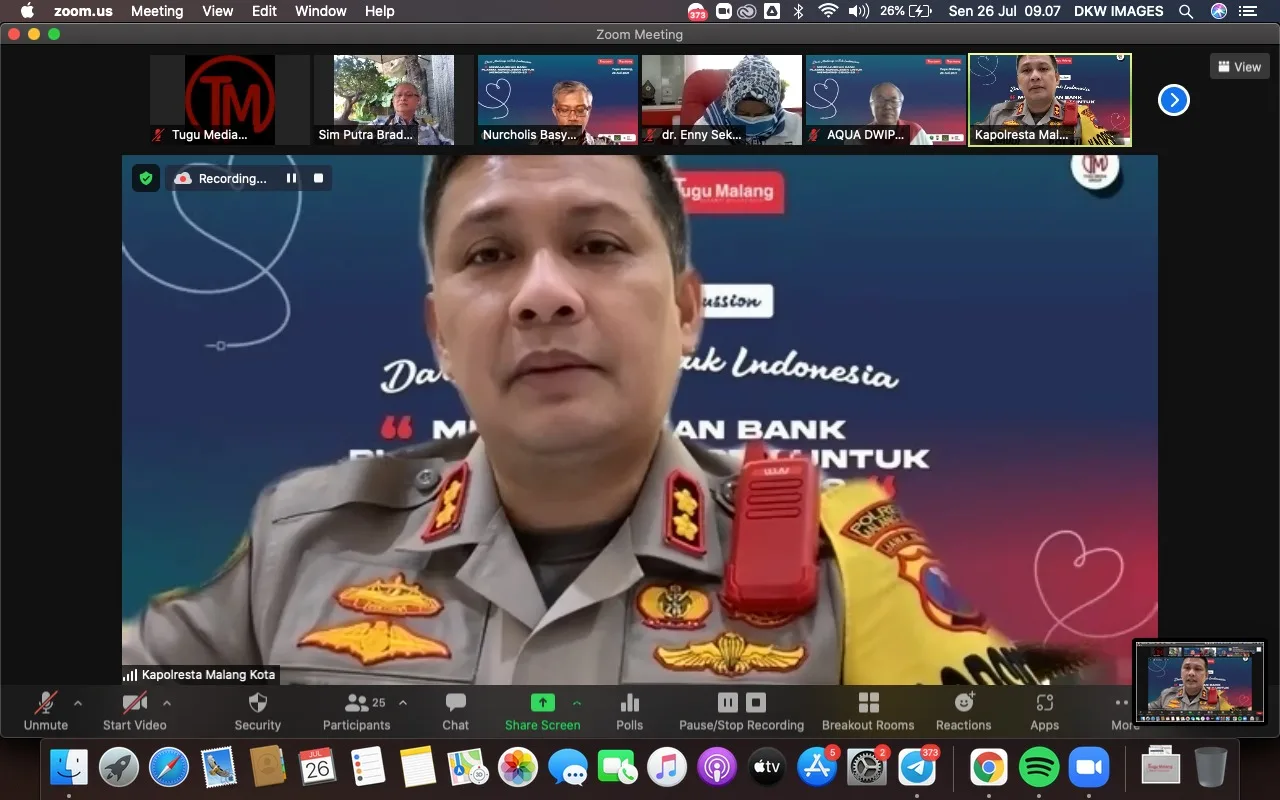Launch FaceTime from the Dock
The height and width of the screenshot is (800, 1280).
tap(617, 768)
